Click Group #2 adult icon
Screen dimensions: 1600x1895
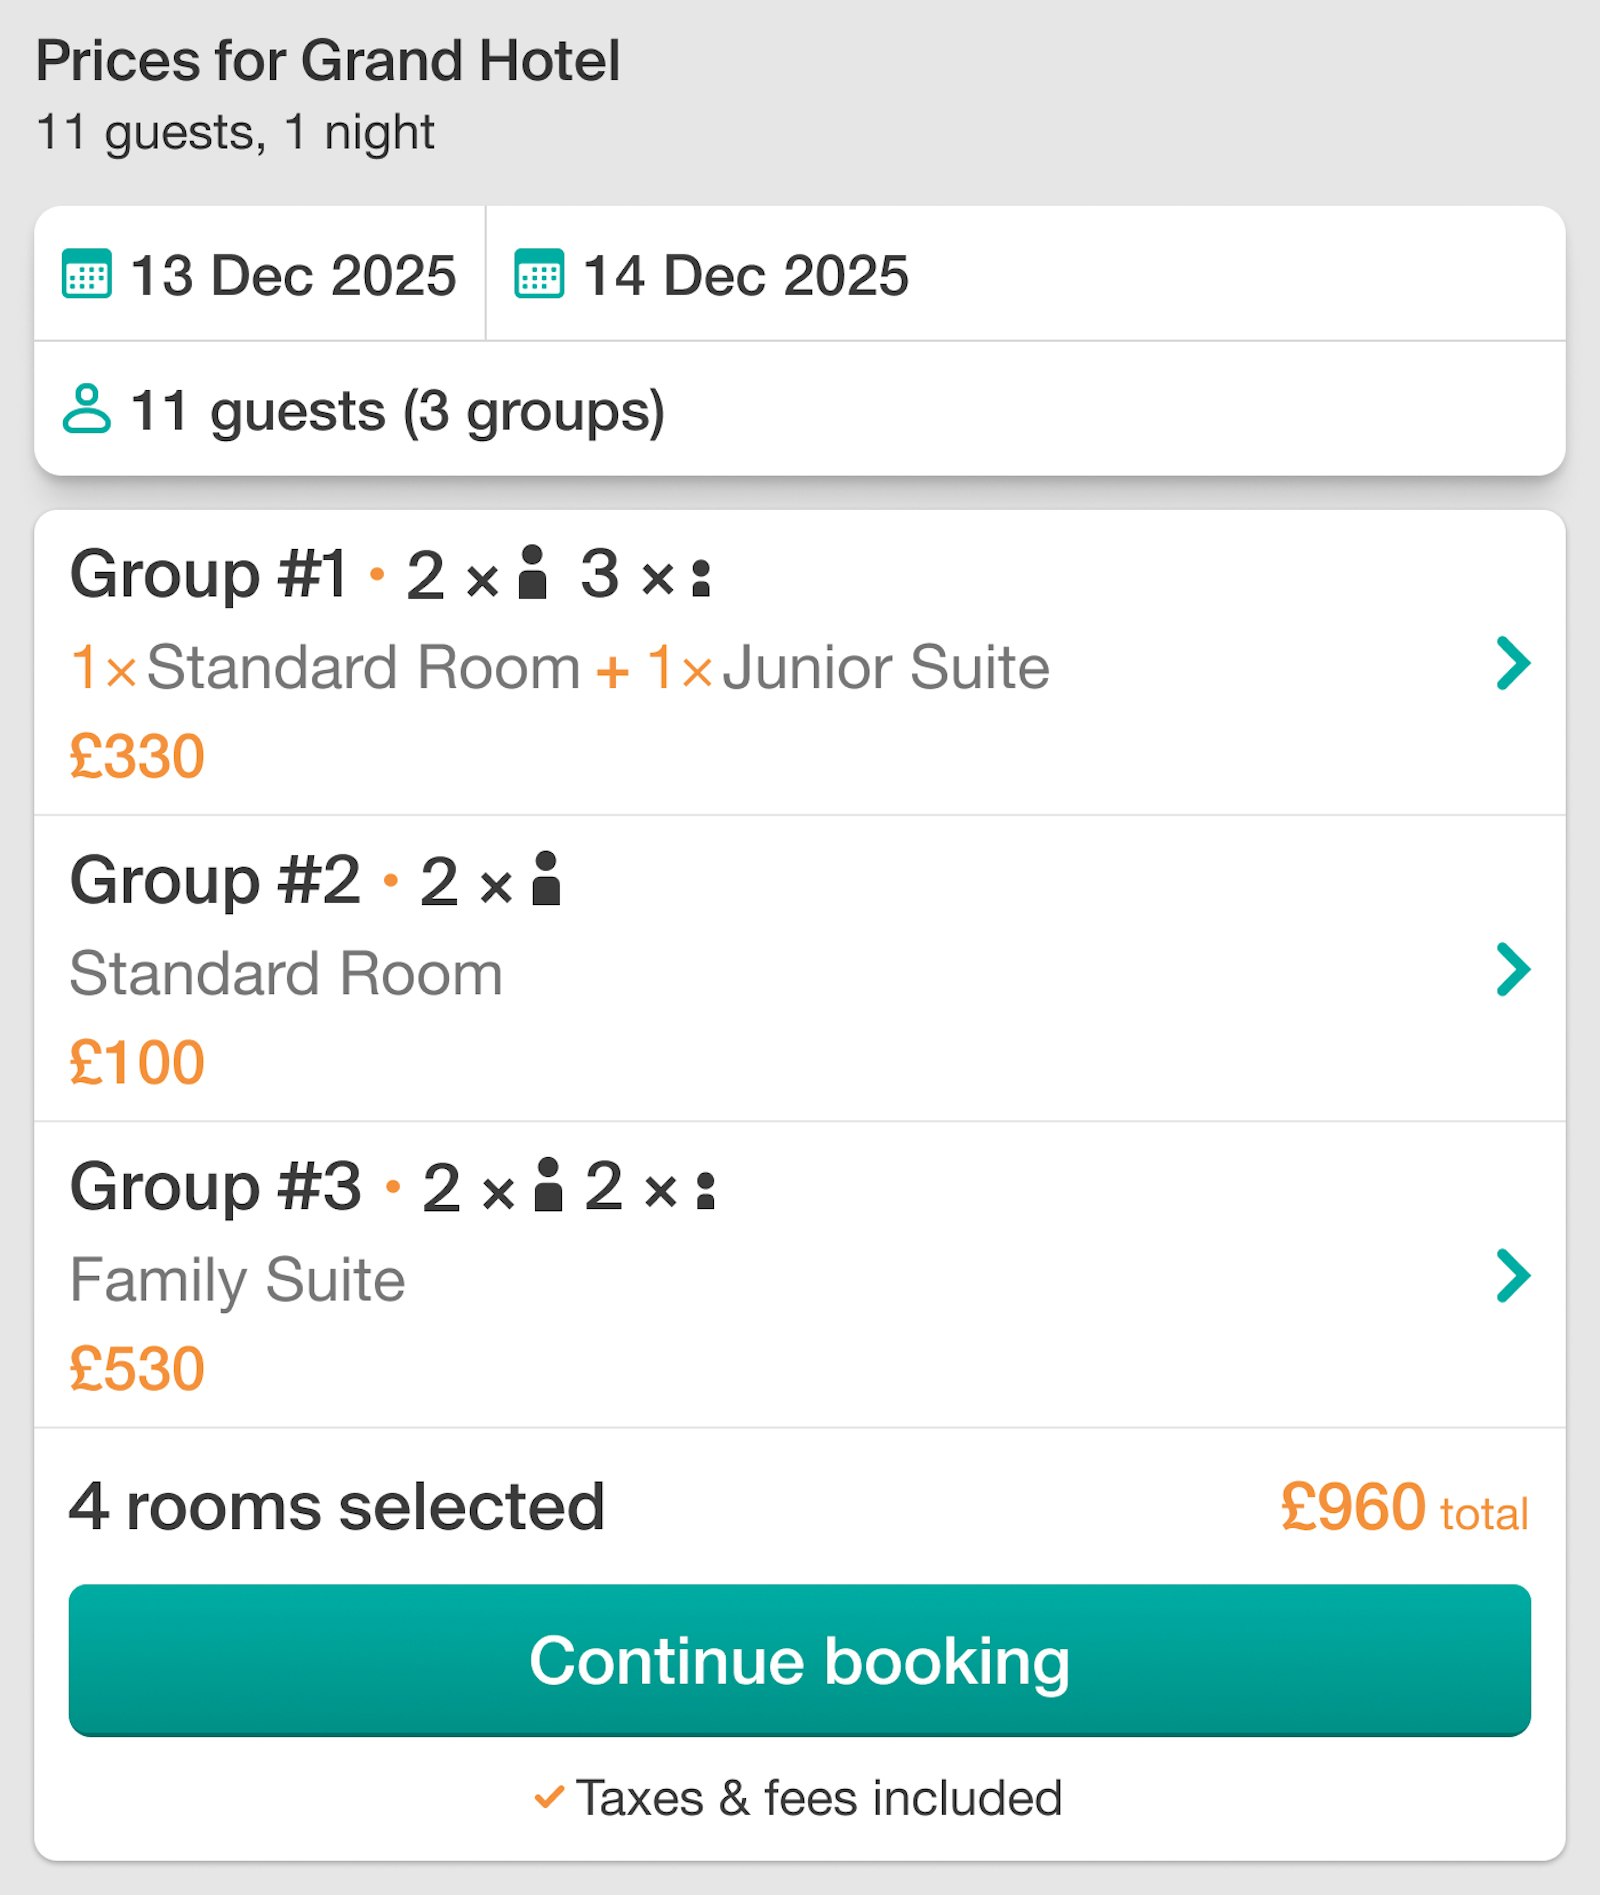click(x=546, y=879)
